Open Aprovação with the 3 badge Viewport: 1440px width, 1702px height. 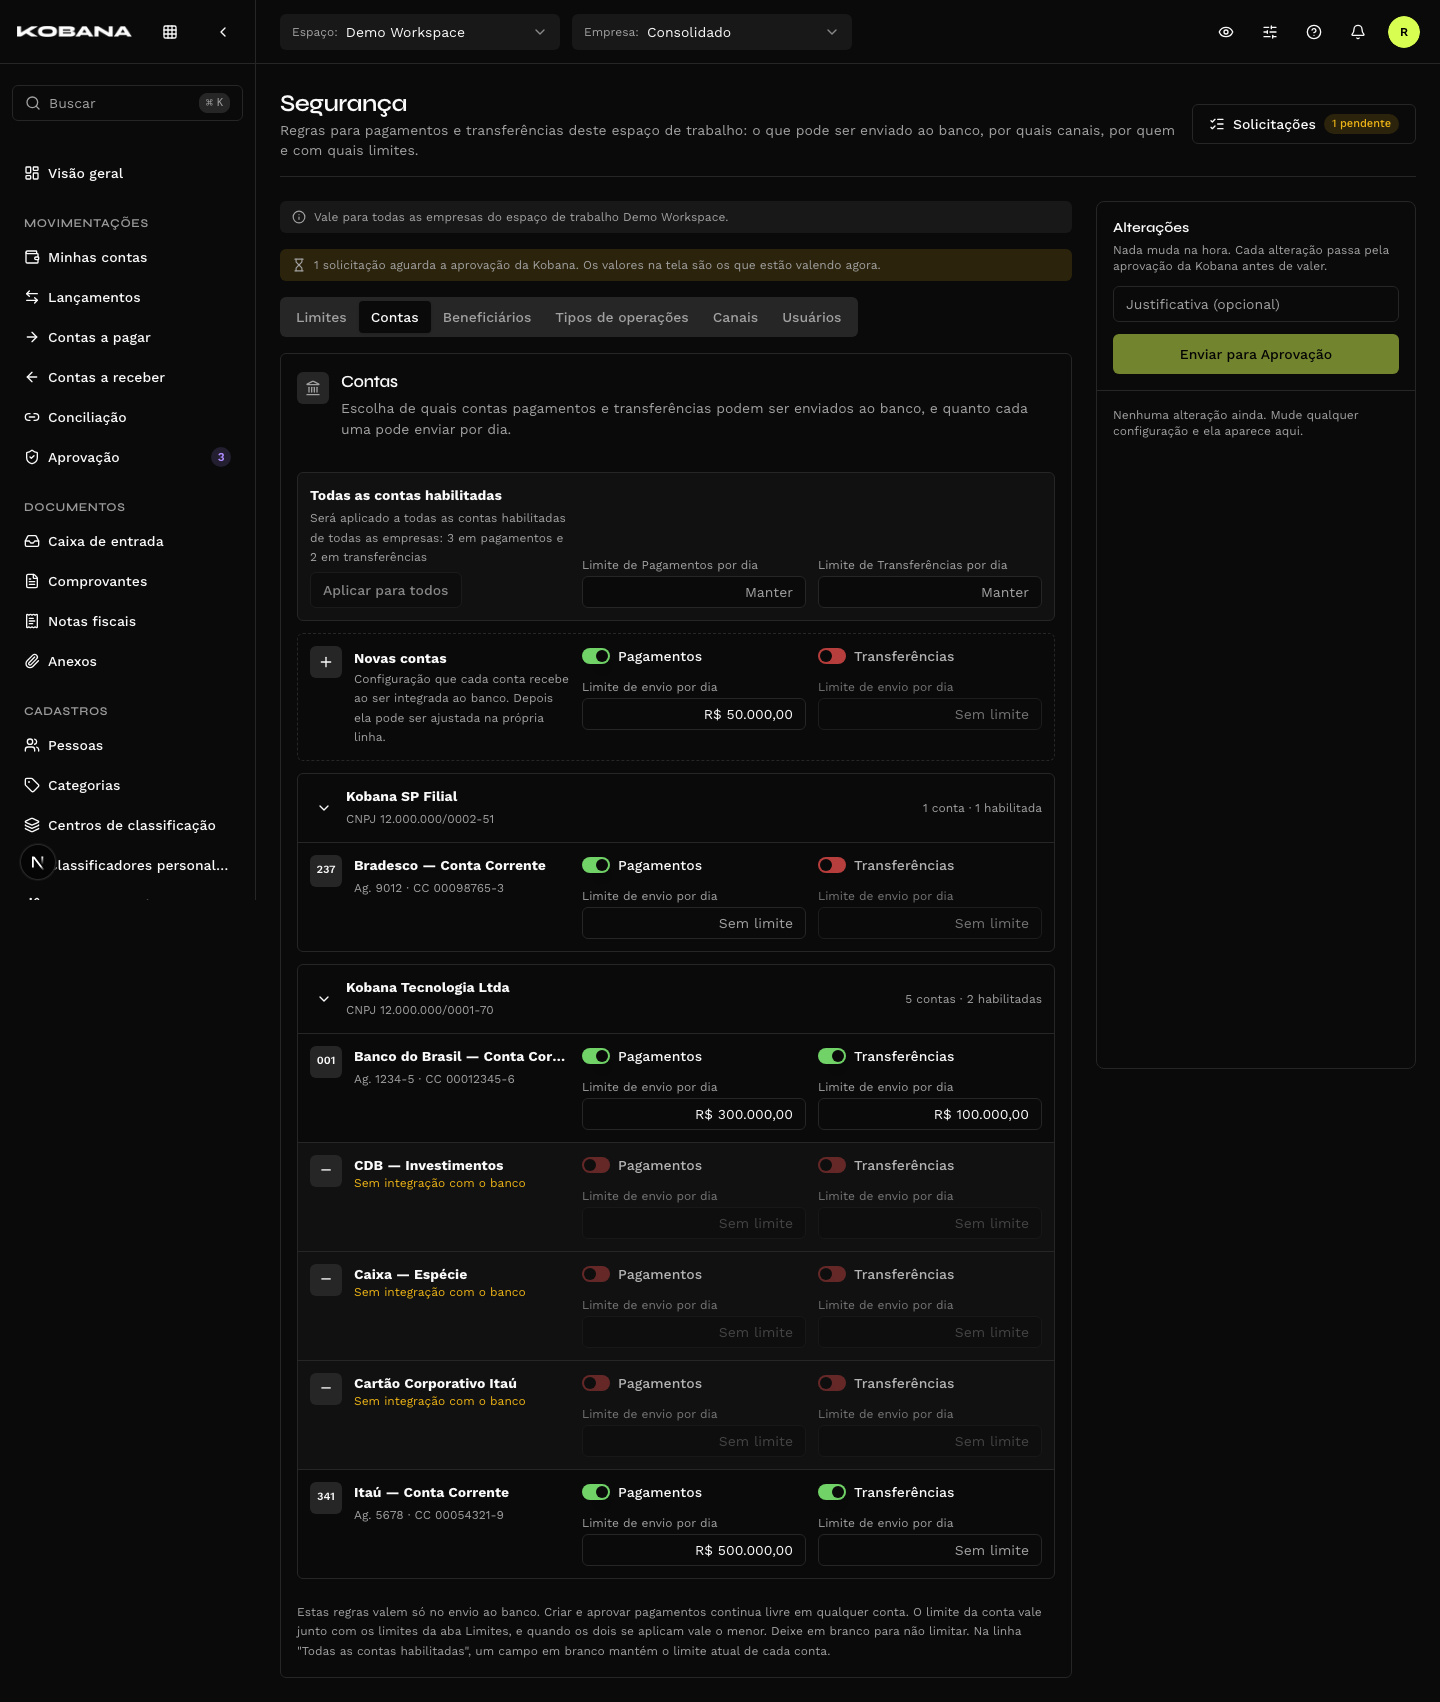pyautogui.click(x=127, y=457)
